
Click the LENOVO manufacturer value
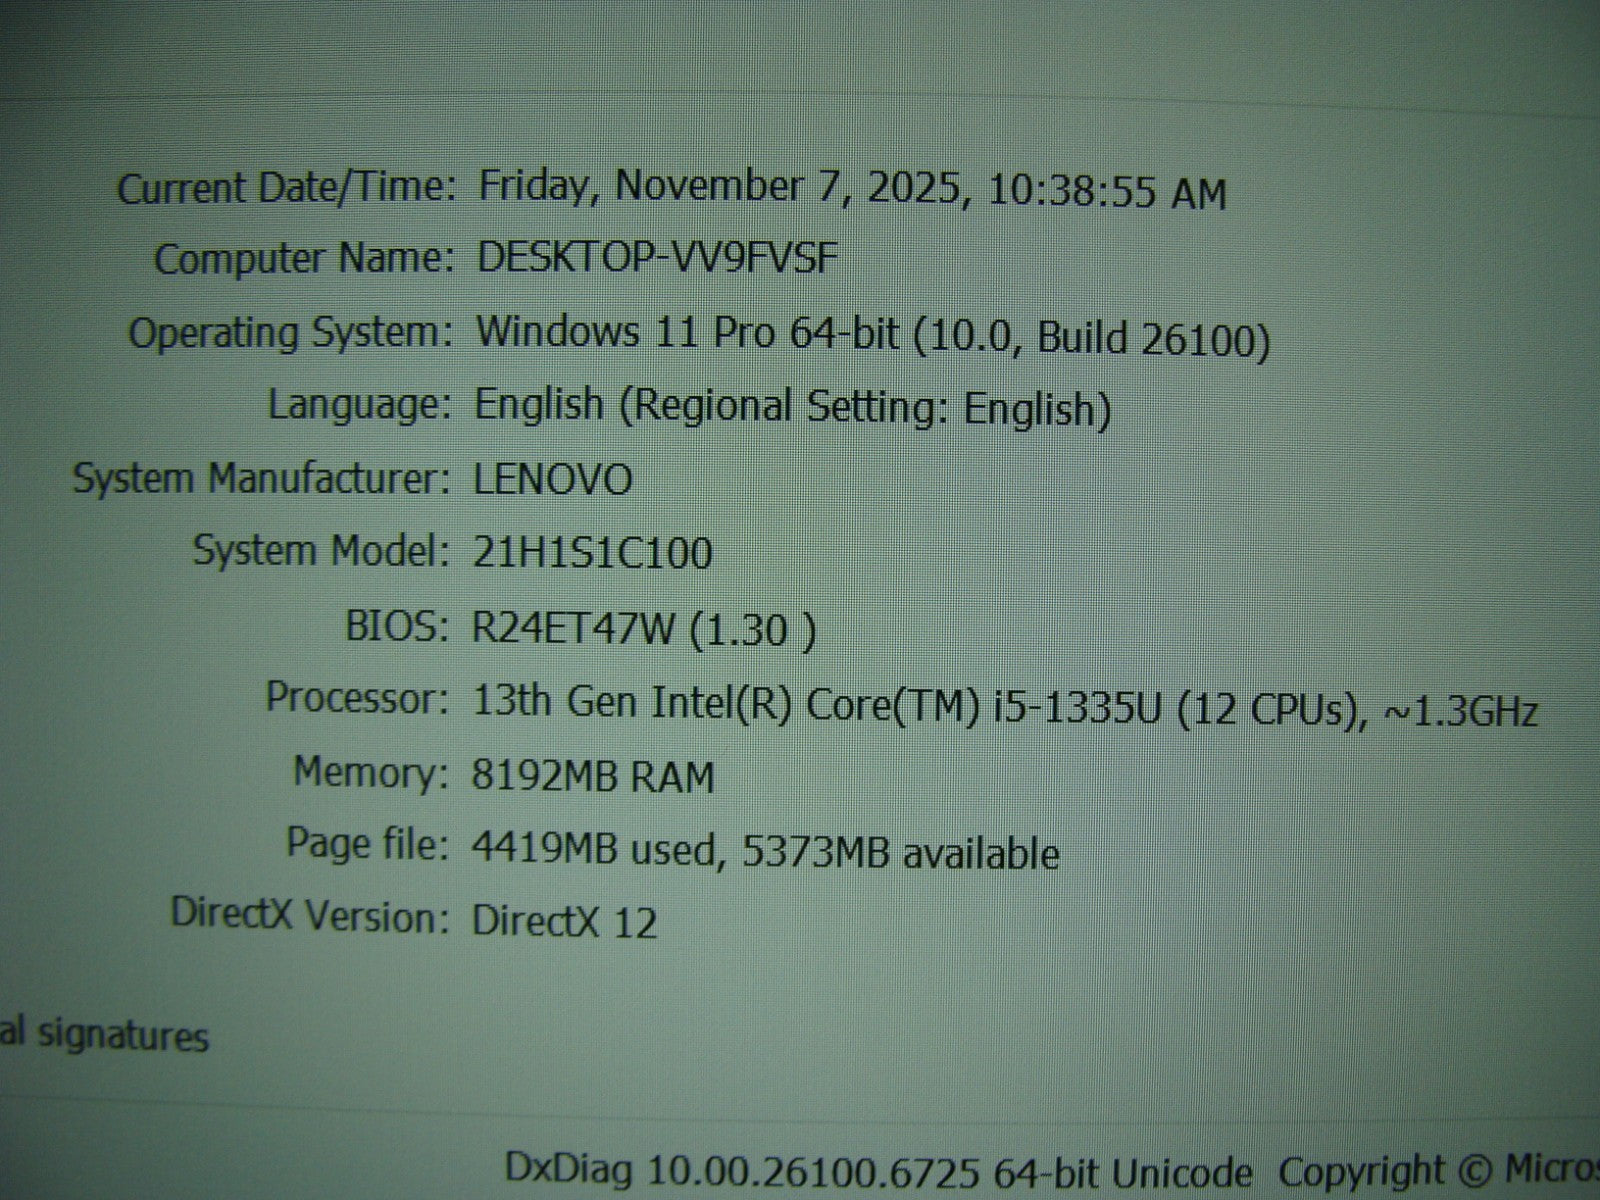point(552,480)
